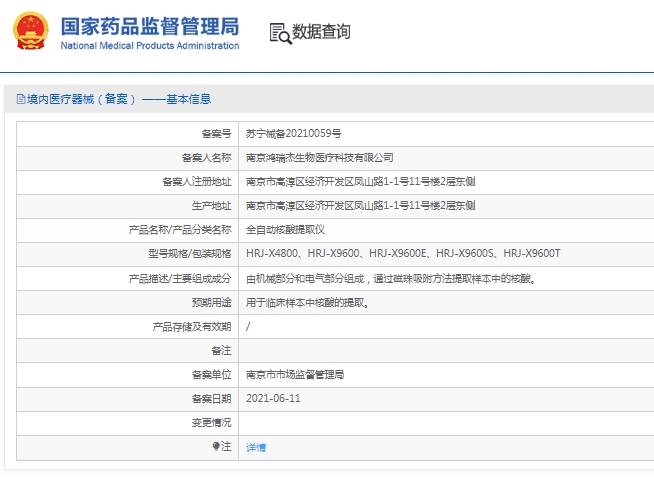Viewport: 654px width, 479px height.
Task: Click the 变更情况 row label
Action: pyautogui.click(x=211, y=423)
